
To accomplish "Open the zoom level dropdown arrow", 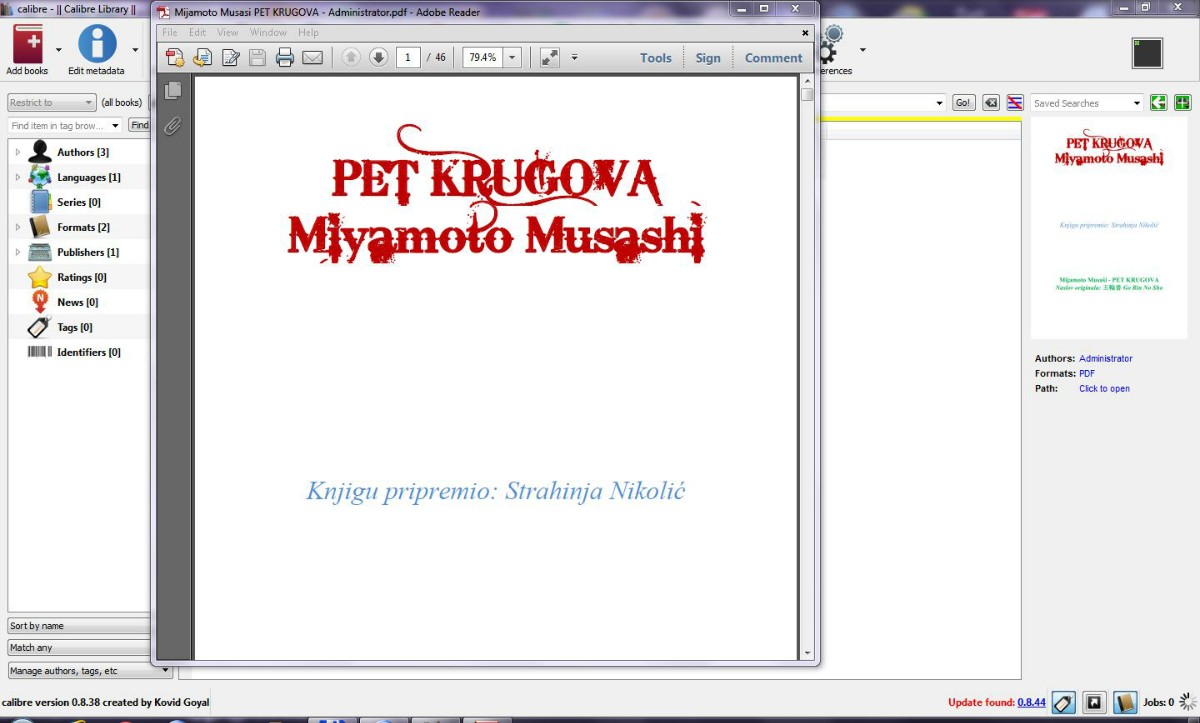I will tap(512, 57).
